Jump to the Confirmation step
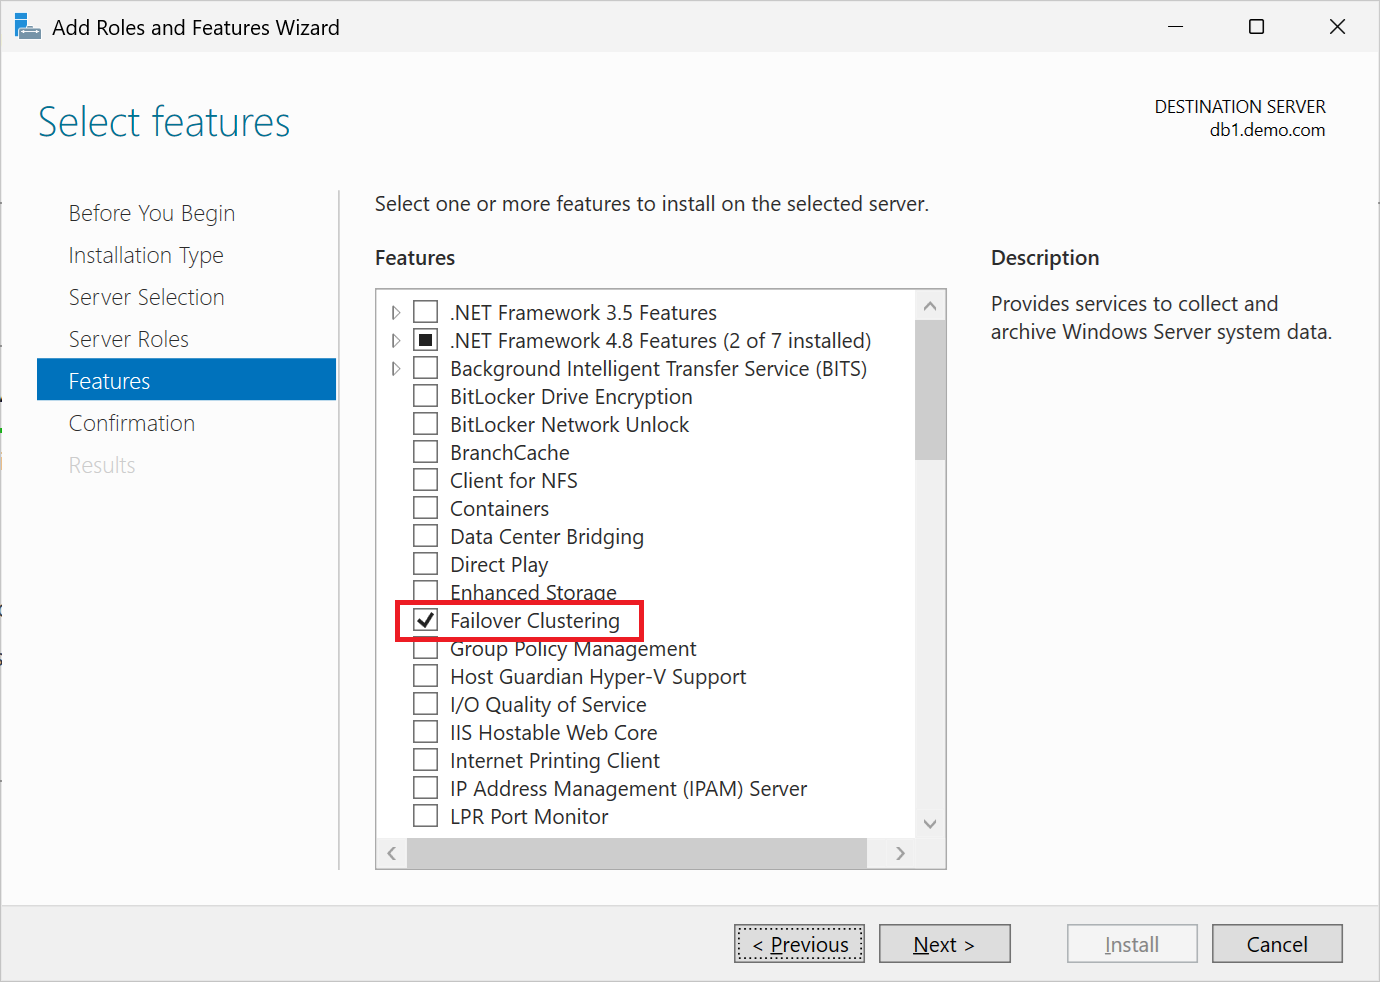This screenshot has height=982, width=1380. [x=132, y=423]
